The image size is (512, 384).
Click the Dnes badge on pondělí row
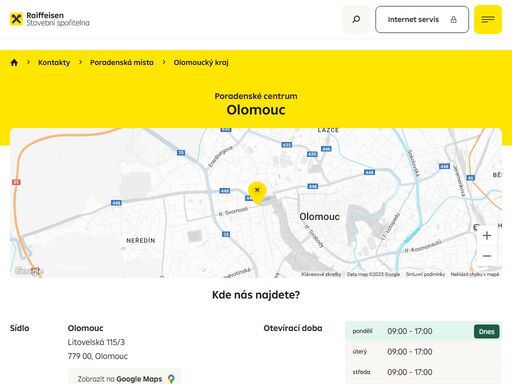tap(486, 332)
